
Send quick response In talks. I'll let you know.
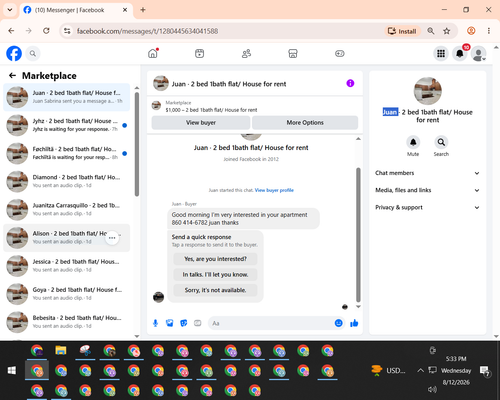[x=215, y=275]
